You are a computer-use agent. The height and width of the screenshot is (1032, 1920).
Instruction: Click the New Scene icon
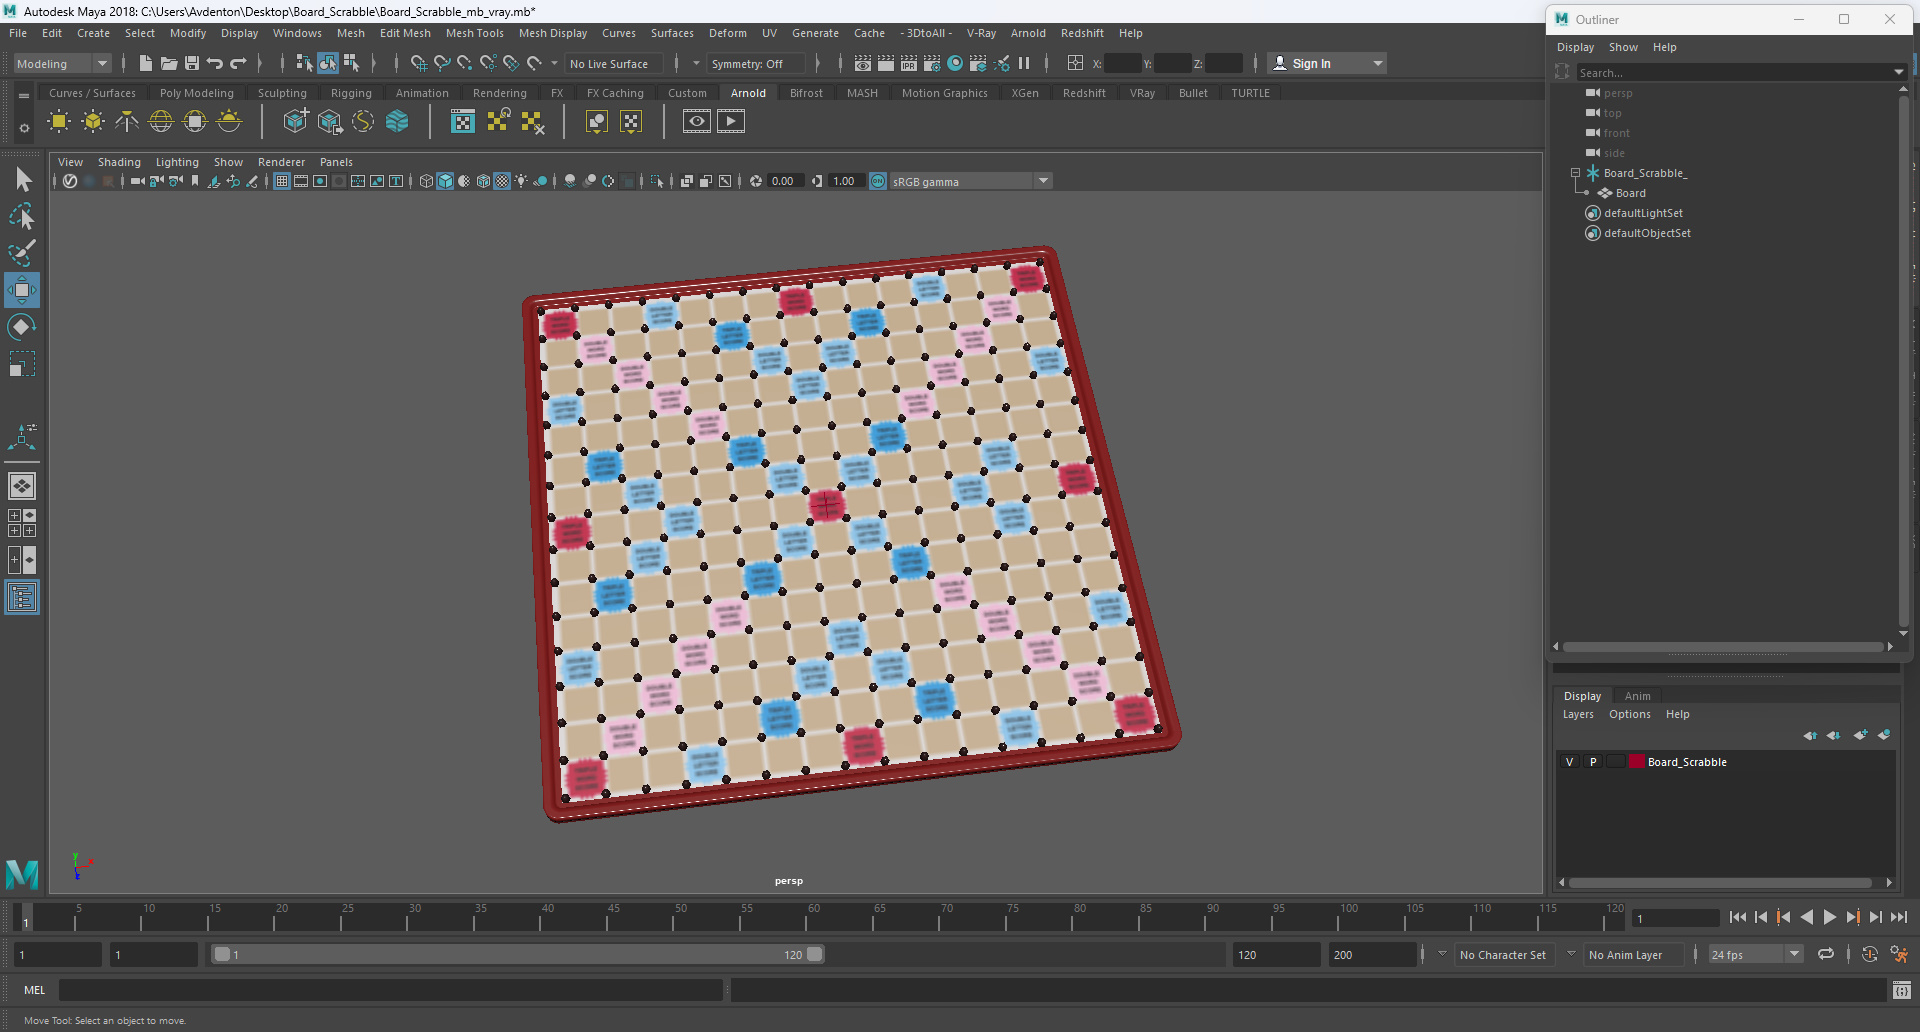pyautogui.click(x=146, y=63)
